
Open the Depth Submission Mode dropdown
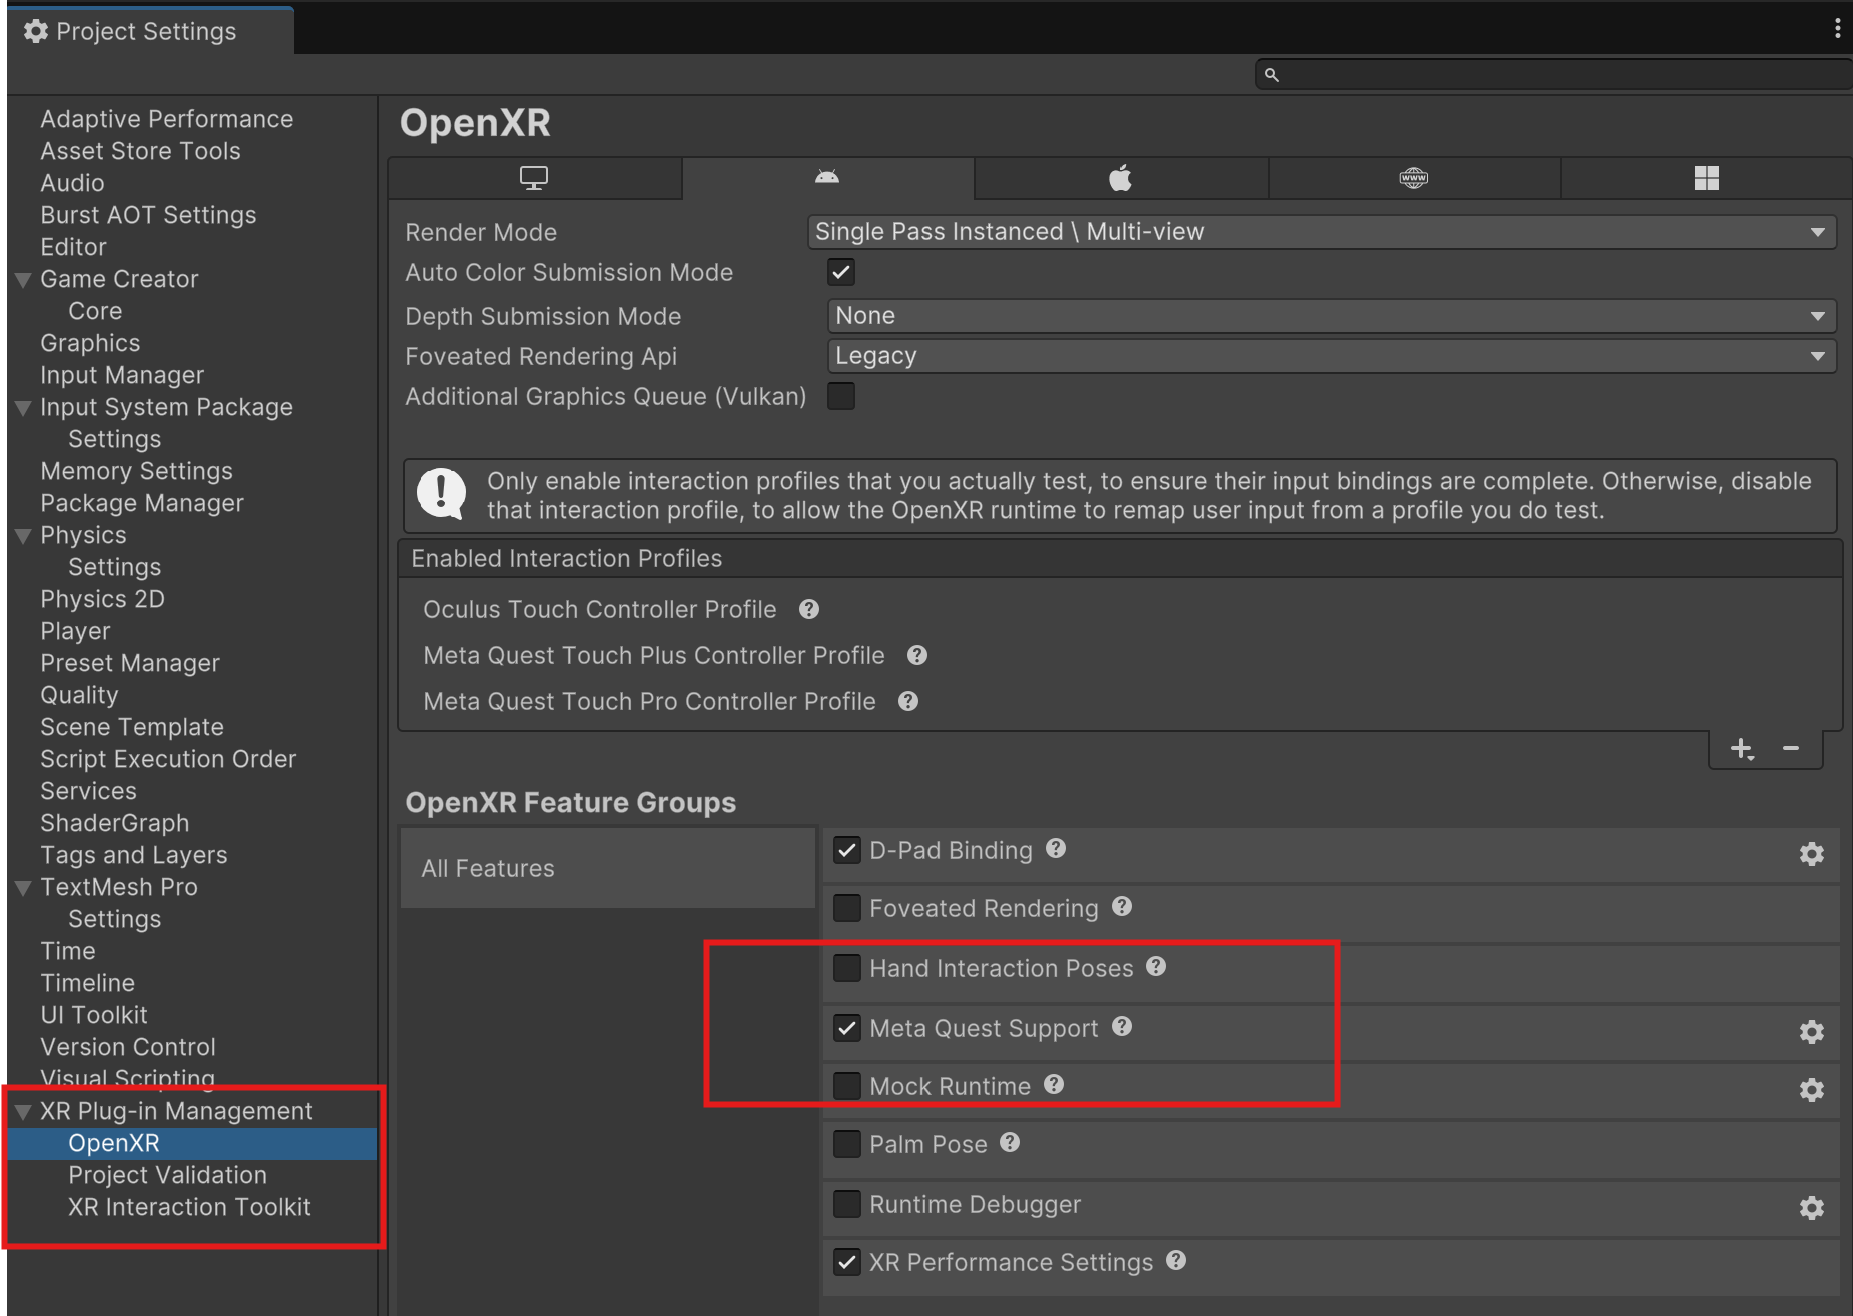(1330, 316)
